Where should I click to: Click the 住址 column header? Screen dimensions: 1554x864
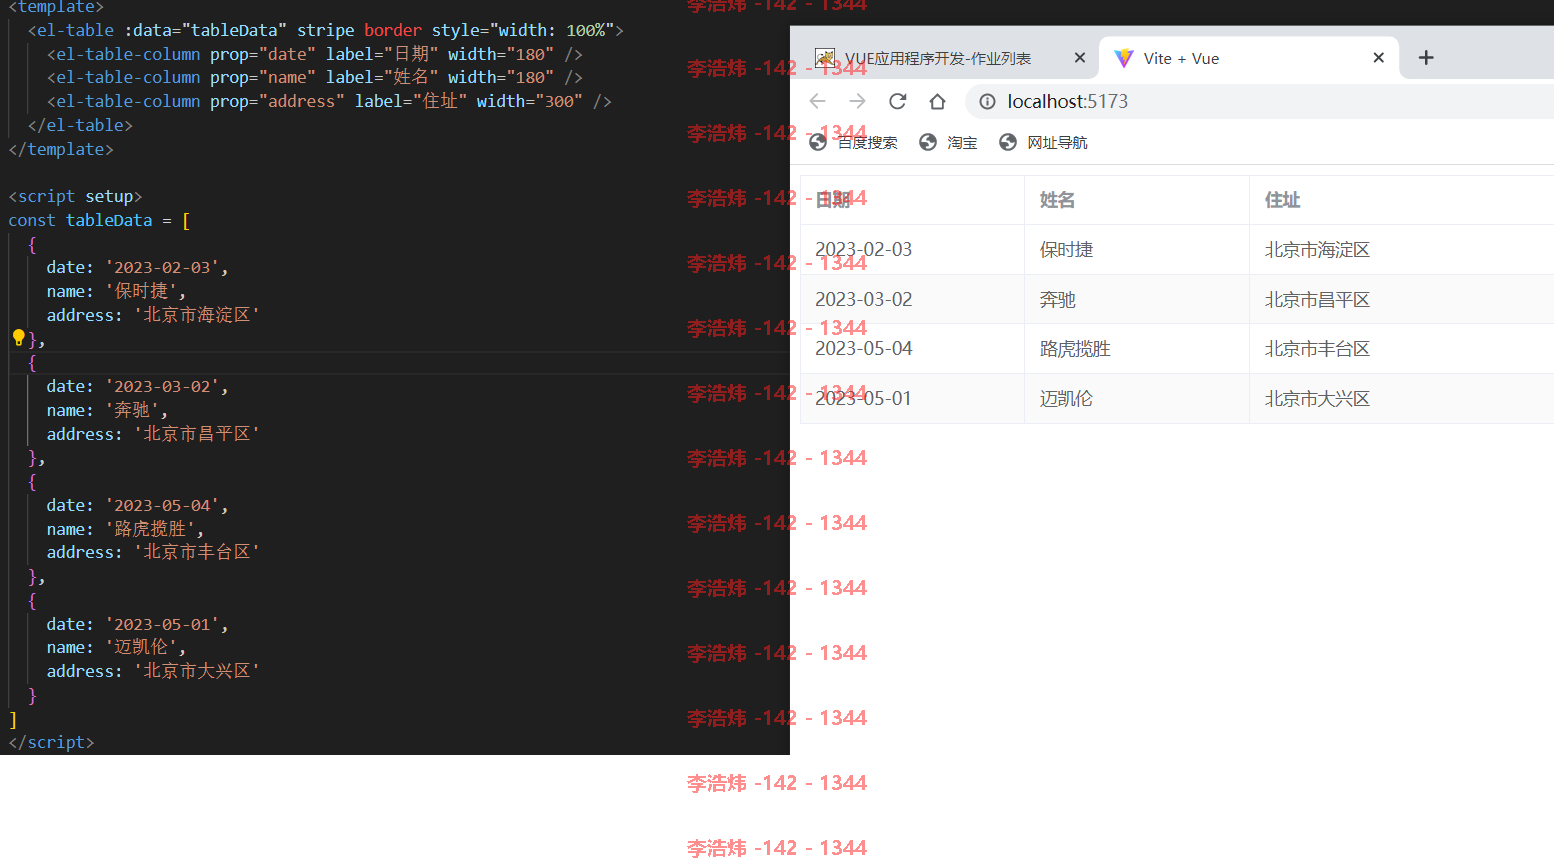[x=1401, y=200]
